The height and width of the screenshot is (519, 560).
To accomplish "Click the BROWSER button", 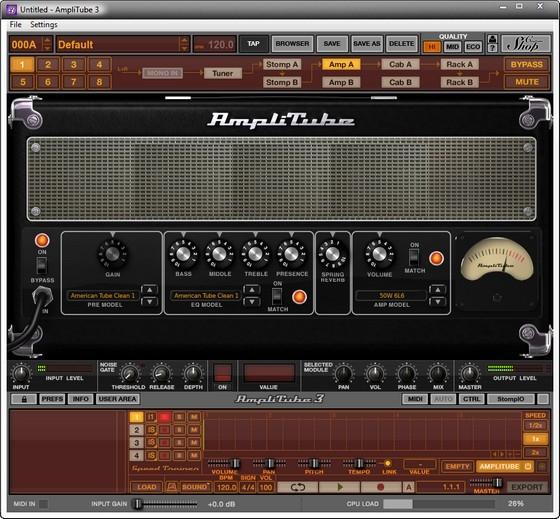I will tap(292, 44).
